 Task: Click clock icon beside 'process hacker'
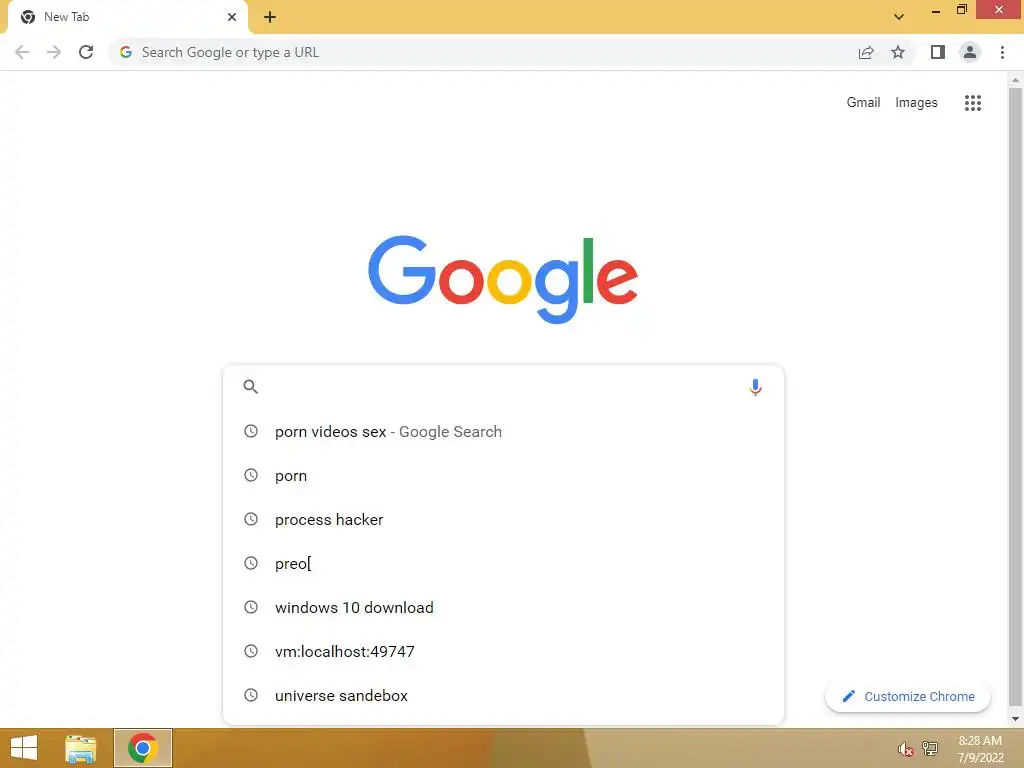[251, 519]
